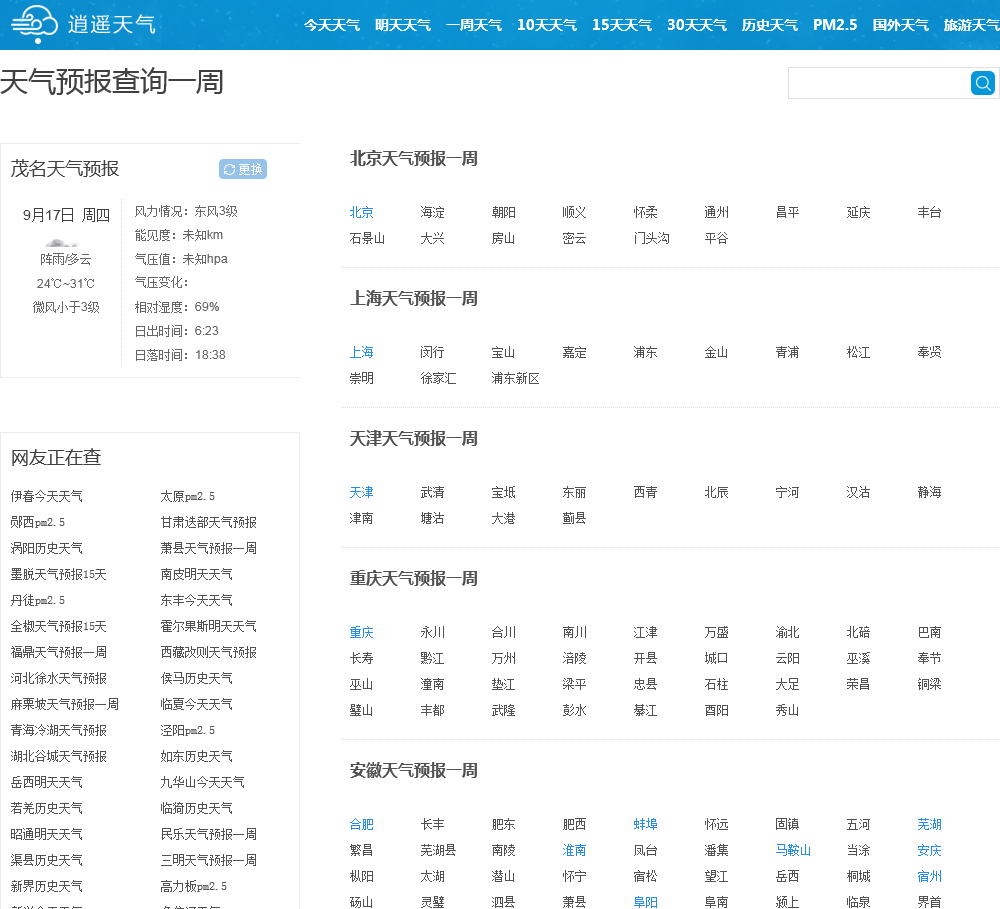Open 霍尔果斯明天天气 link
Image resolution: width=1000 pixels, height=909 pixels.
209,626
